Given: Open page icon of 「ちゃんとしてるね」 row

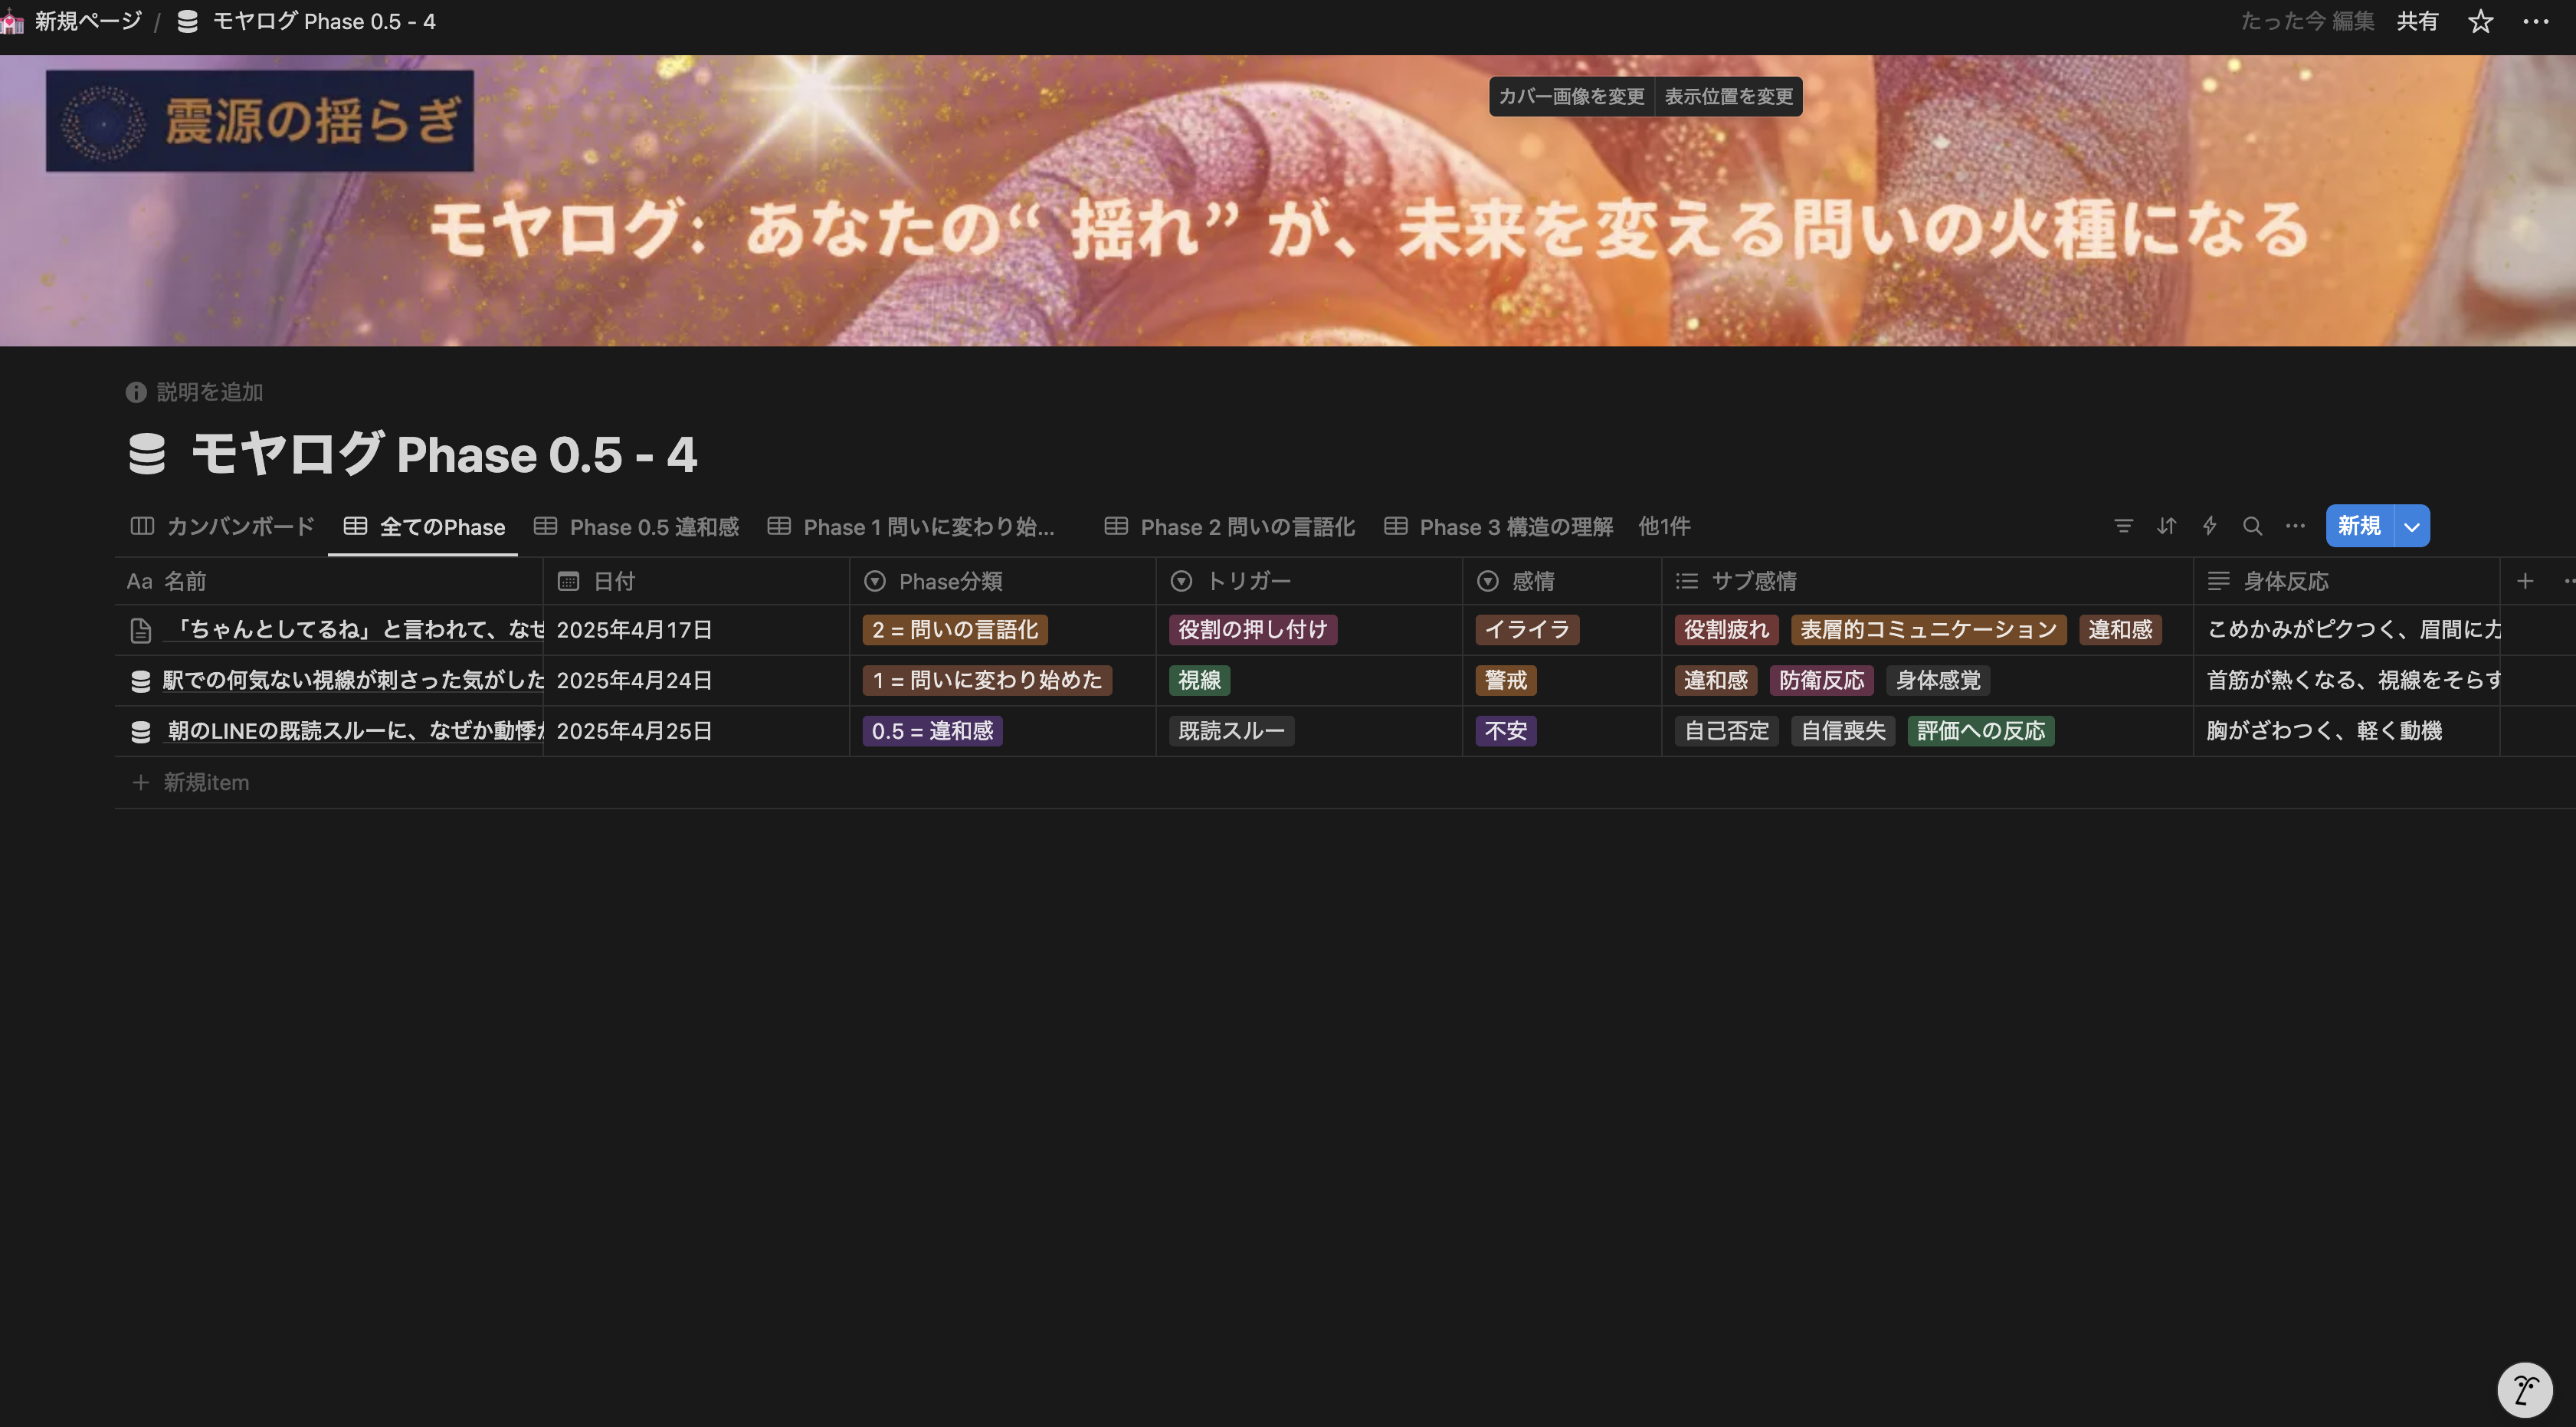Looking at the screenshot, I should (141, 630).
